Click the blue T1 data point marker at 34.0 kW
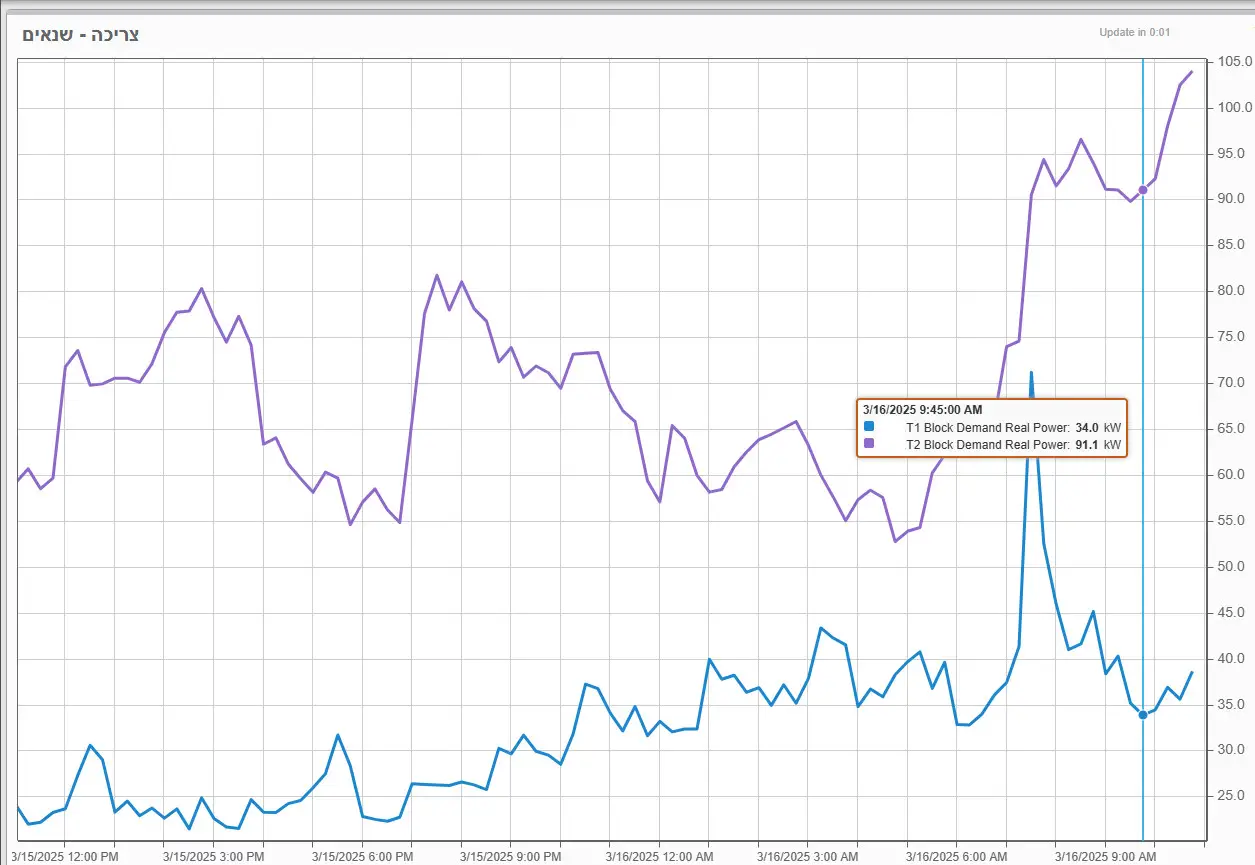The height and width of the screenshot is (865, 1255). pos(1143,714)
